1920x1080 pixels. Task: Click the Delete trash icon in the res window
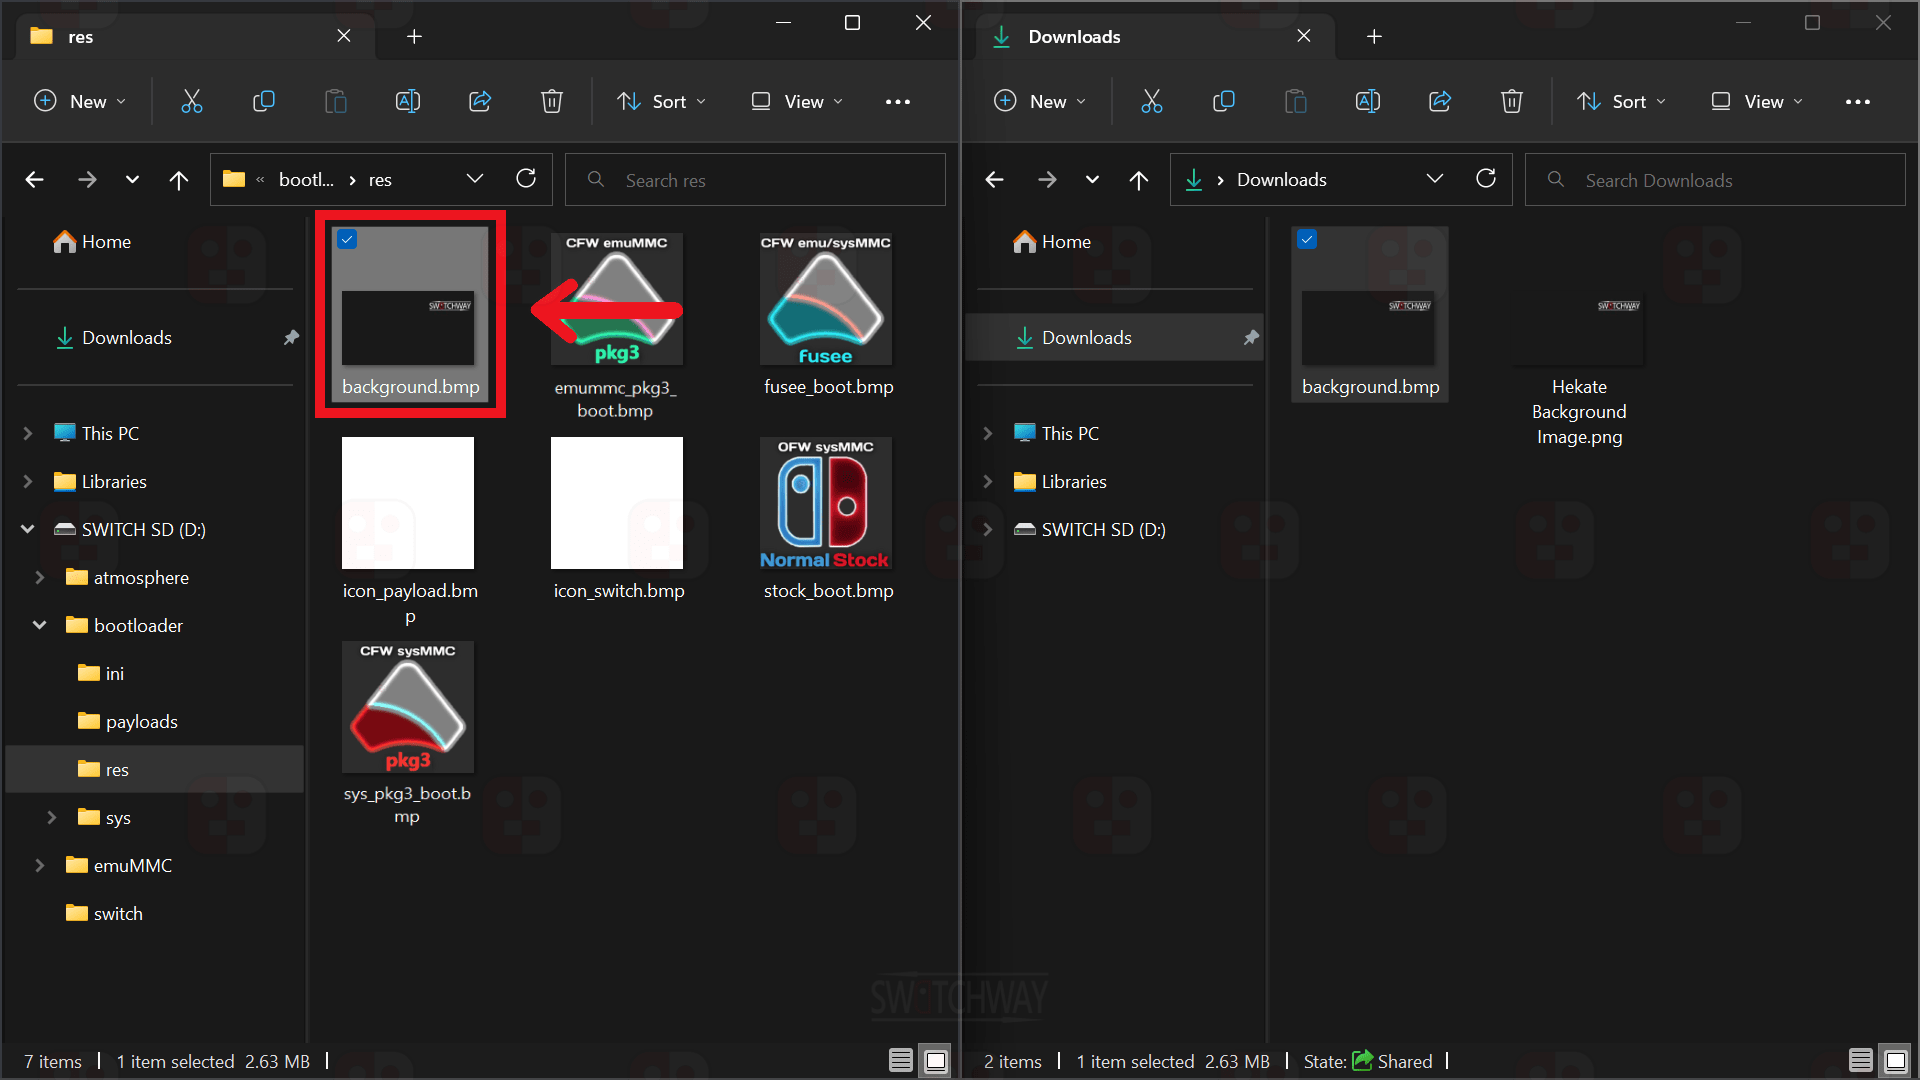551,101
